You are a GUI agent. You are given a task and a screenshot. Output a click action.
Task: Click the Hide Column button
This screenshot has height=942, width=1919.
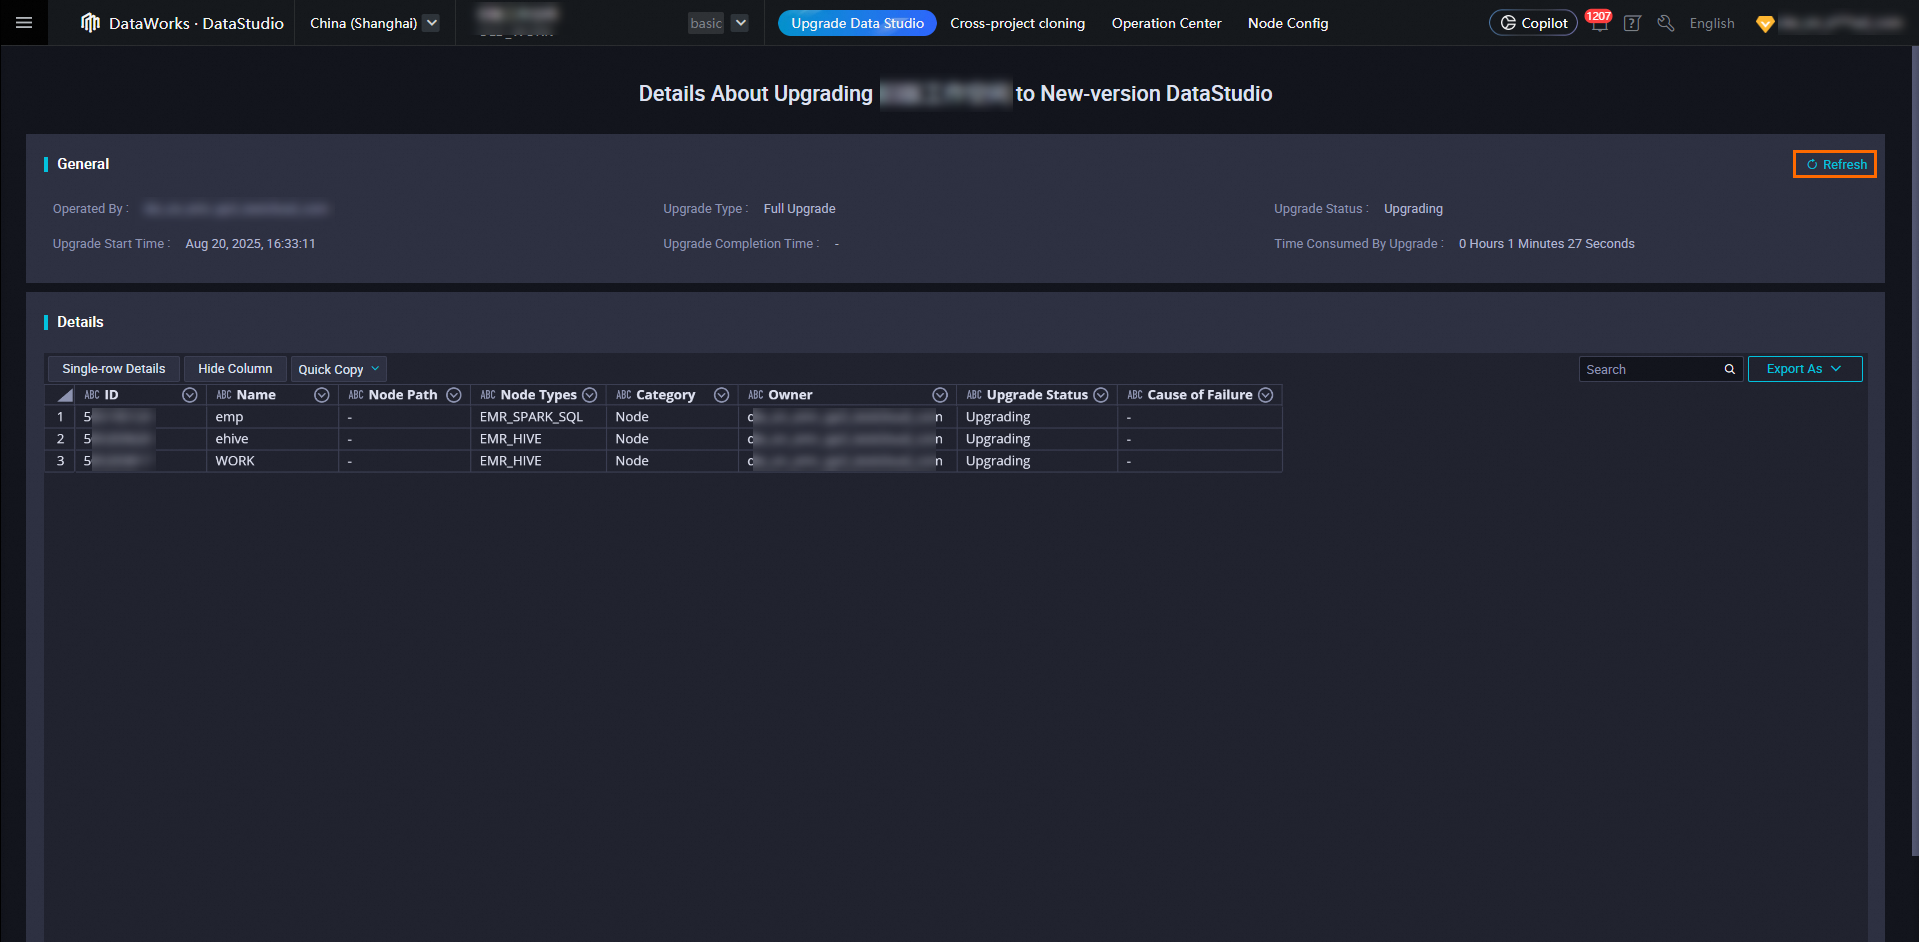[235, 369]
